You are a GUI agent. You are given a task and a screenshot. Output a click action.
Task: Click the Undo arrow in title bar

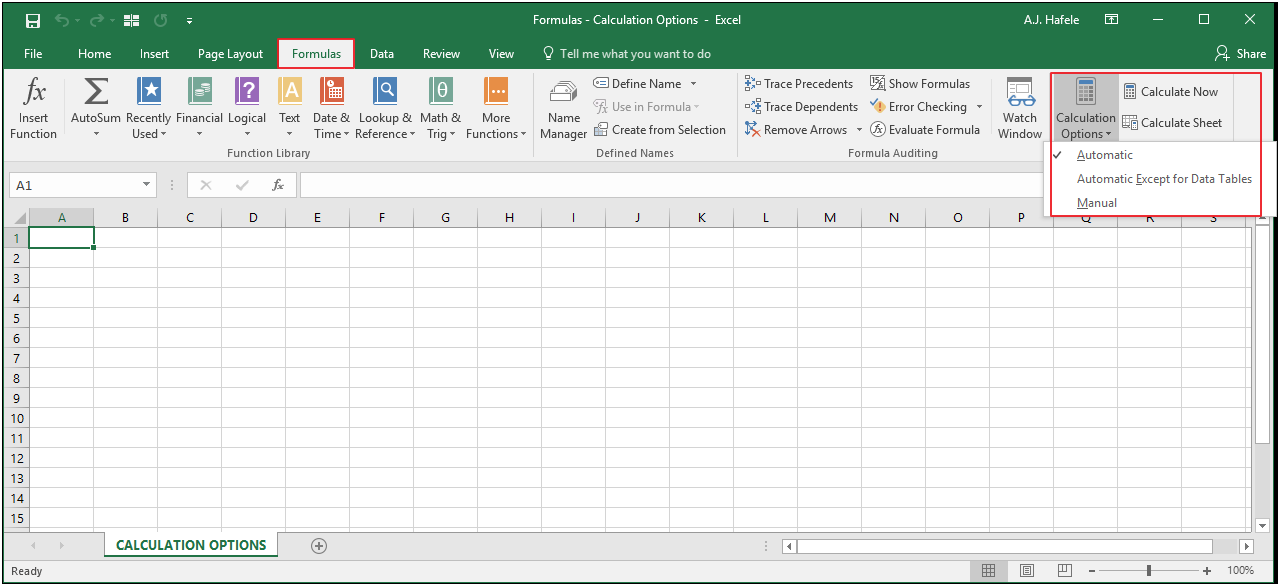62,20
